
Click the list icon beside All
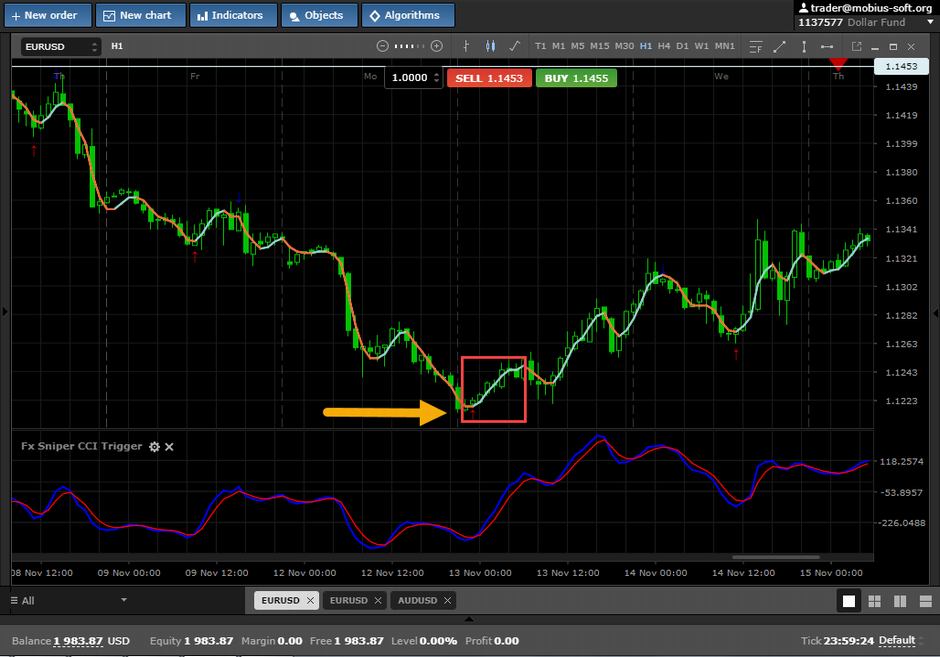pos(14,600)
